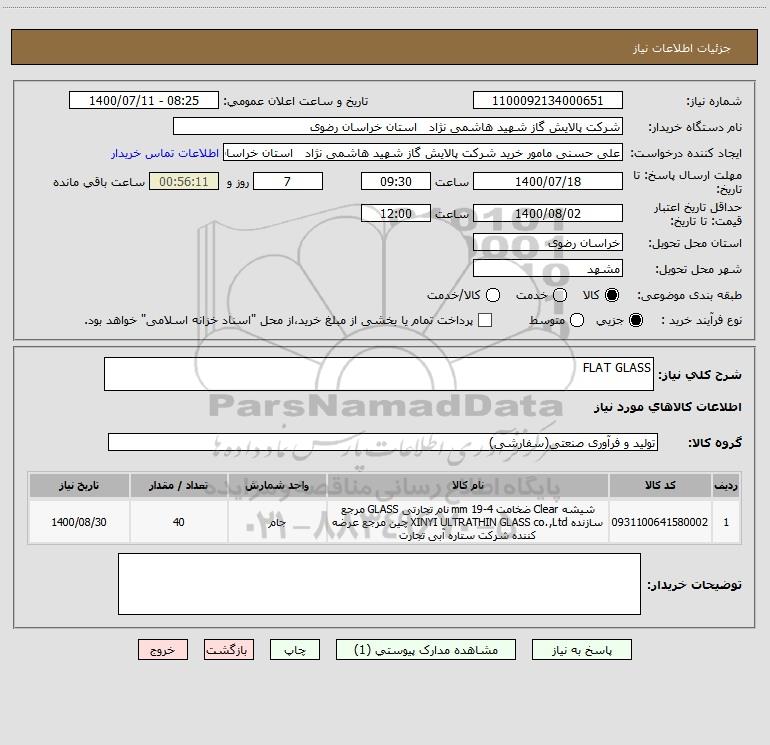The width and height of the screenshot is (770, 745).
Task: Enable the اسناد خزانه اسلامی payment checkbox
Action: 485,320
